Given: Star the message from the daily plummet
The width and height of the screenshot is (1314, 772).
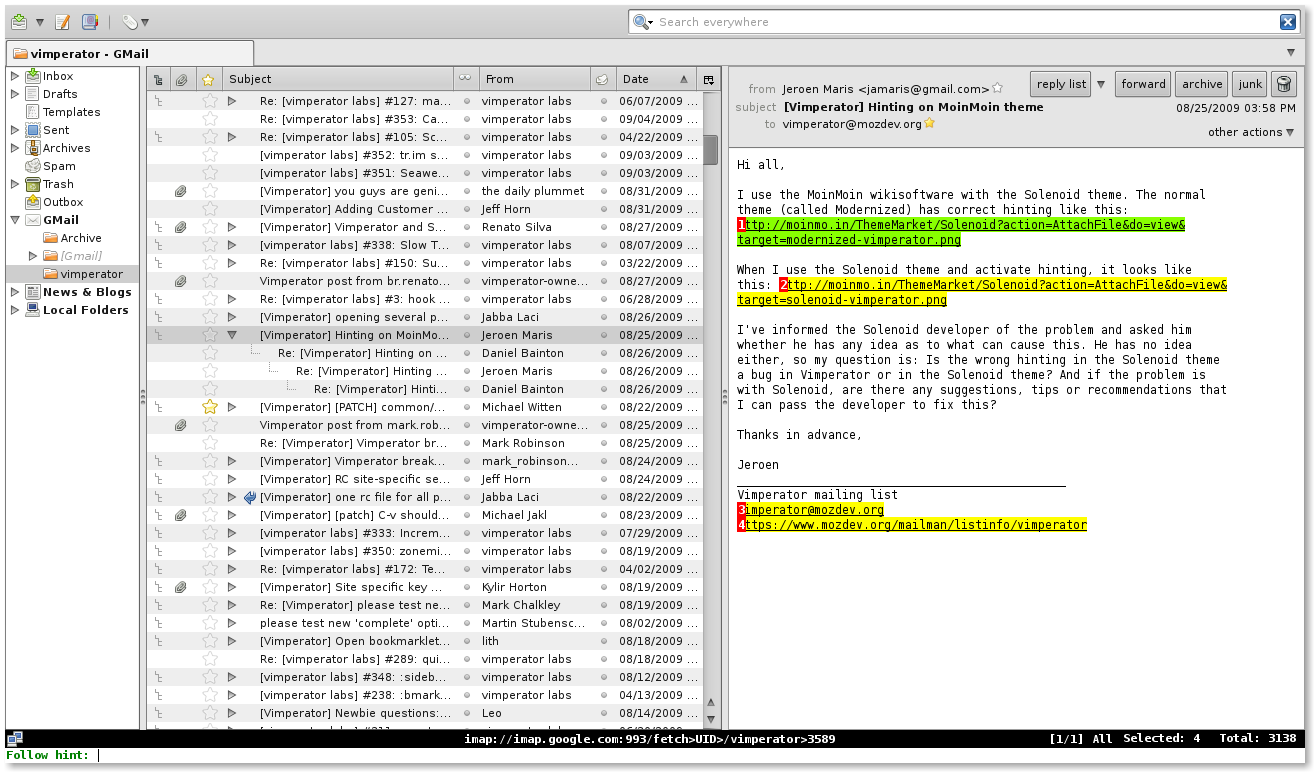Looking at the screenshot, I should coord(209,191).
